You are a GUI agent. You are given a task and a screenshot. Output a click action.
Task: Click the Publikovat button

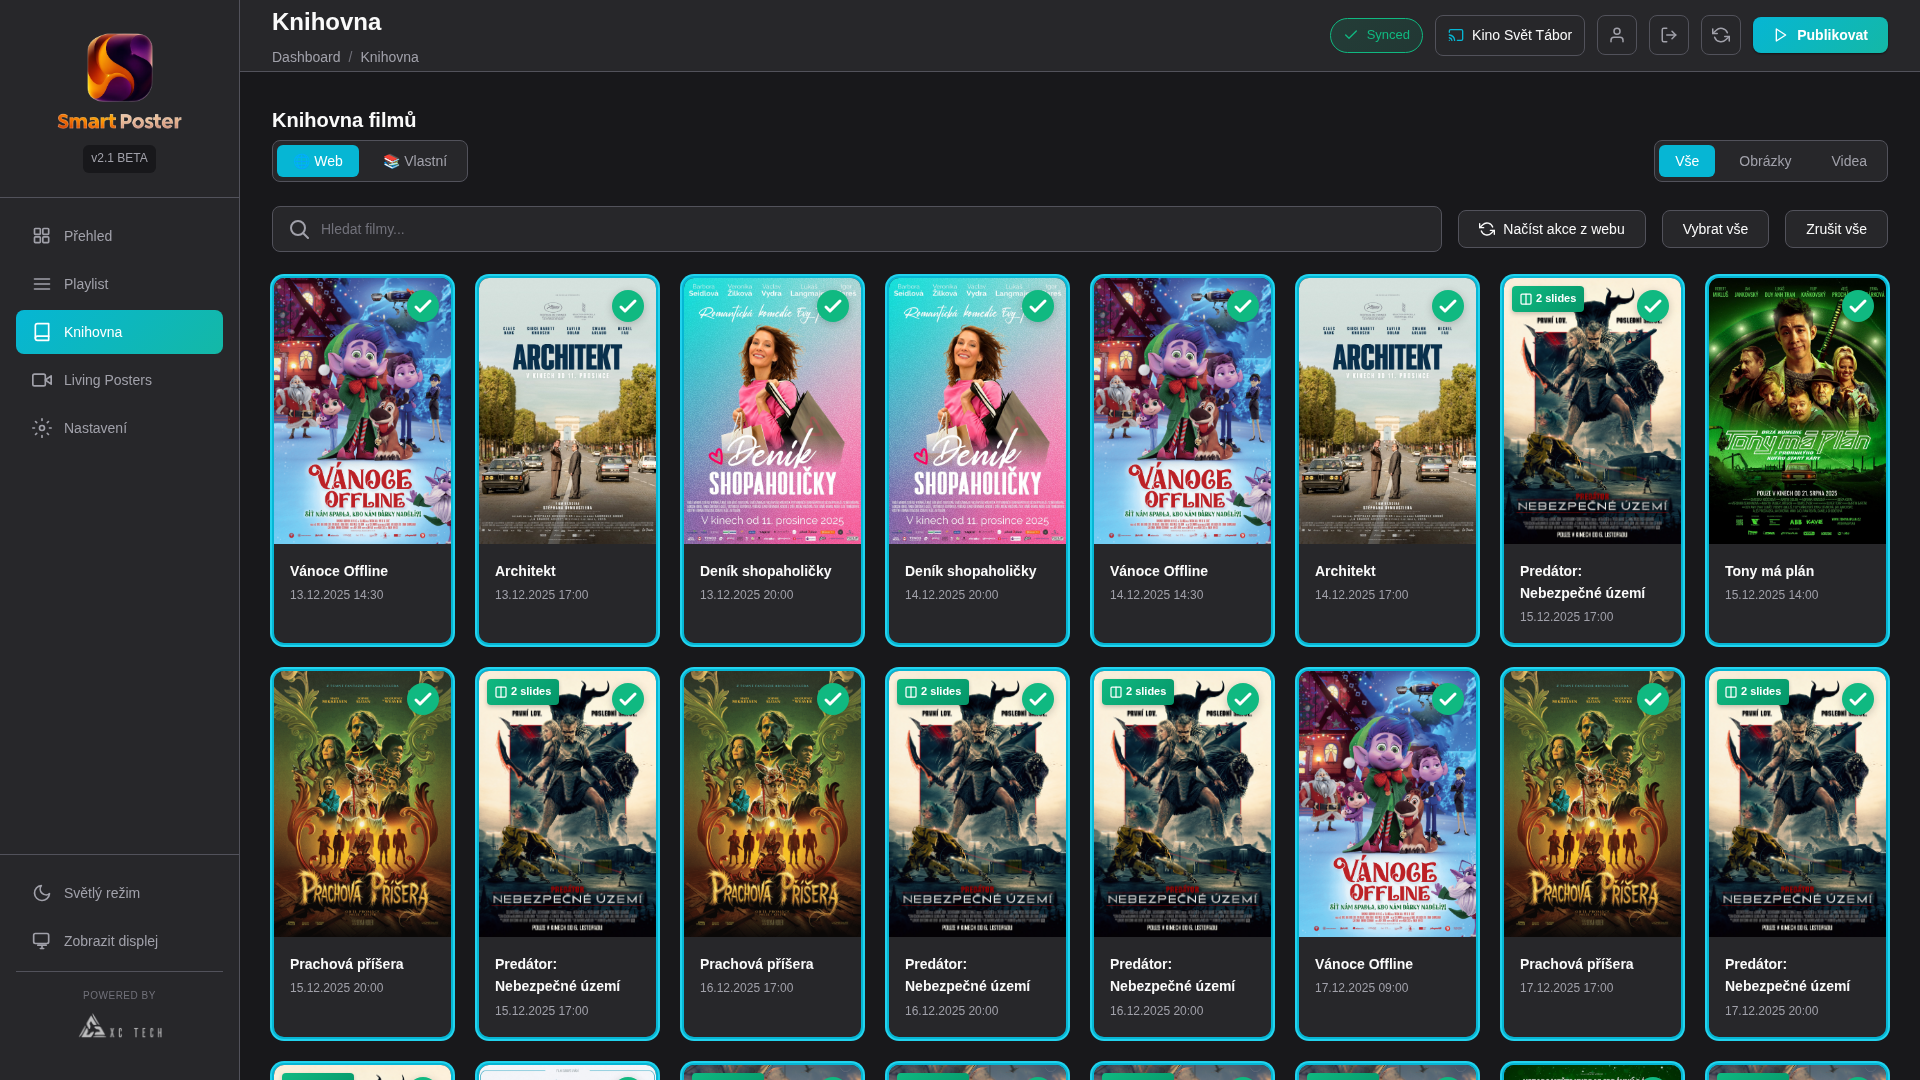(x=1819, y=35)
